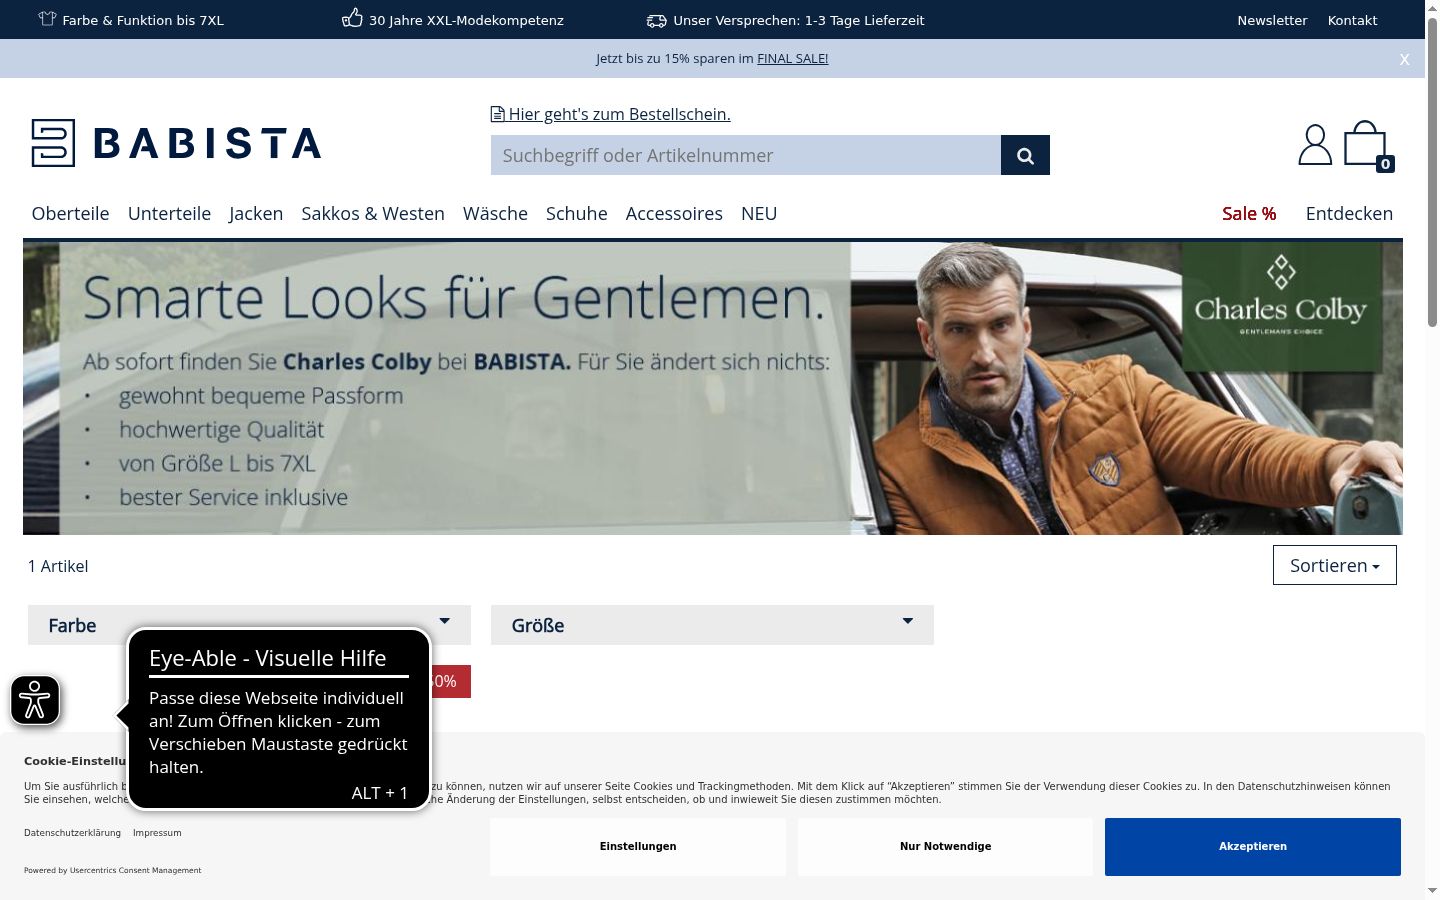This screenshot has height=900, width=1440.
Task: Open the Oberteile menu
Action: point(70,213)
